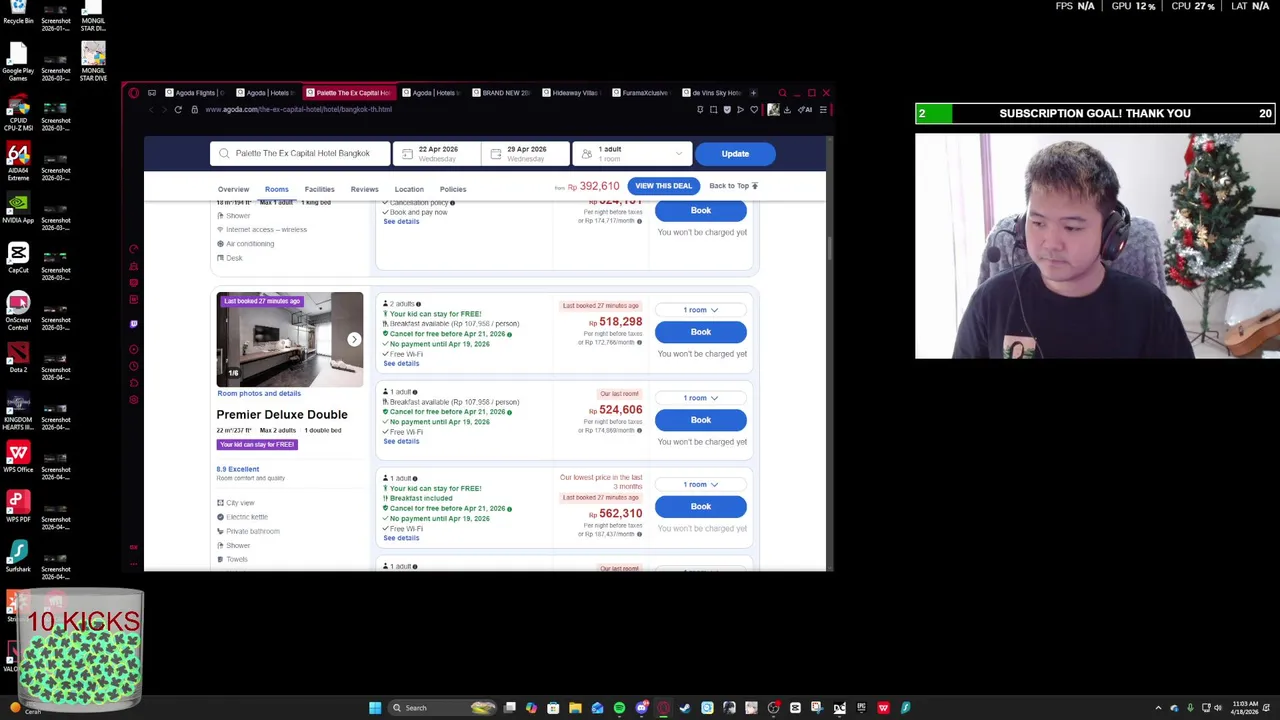Open Room photos and details link
Image resolution: width=1280 pixels, height=720 pixels.
click(259, 393)
